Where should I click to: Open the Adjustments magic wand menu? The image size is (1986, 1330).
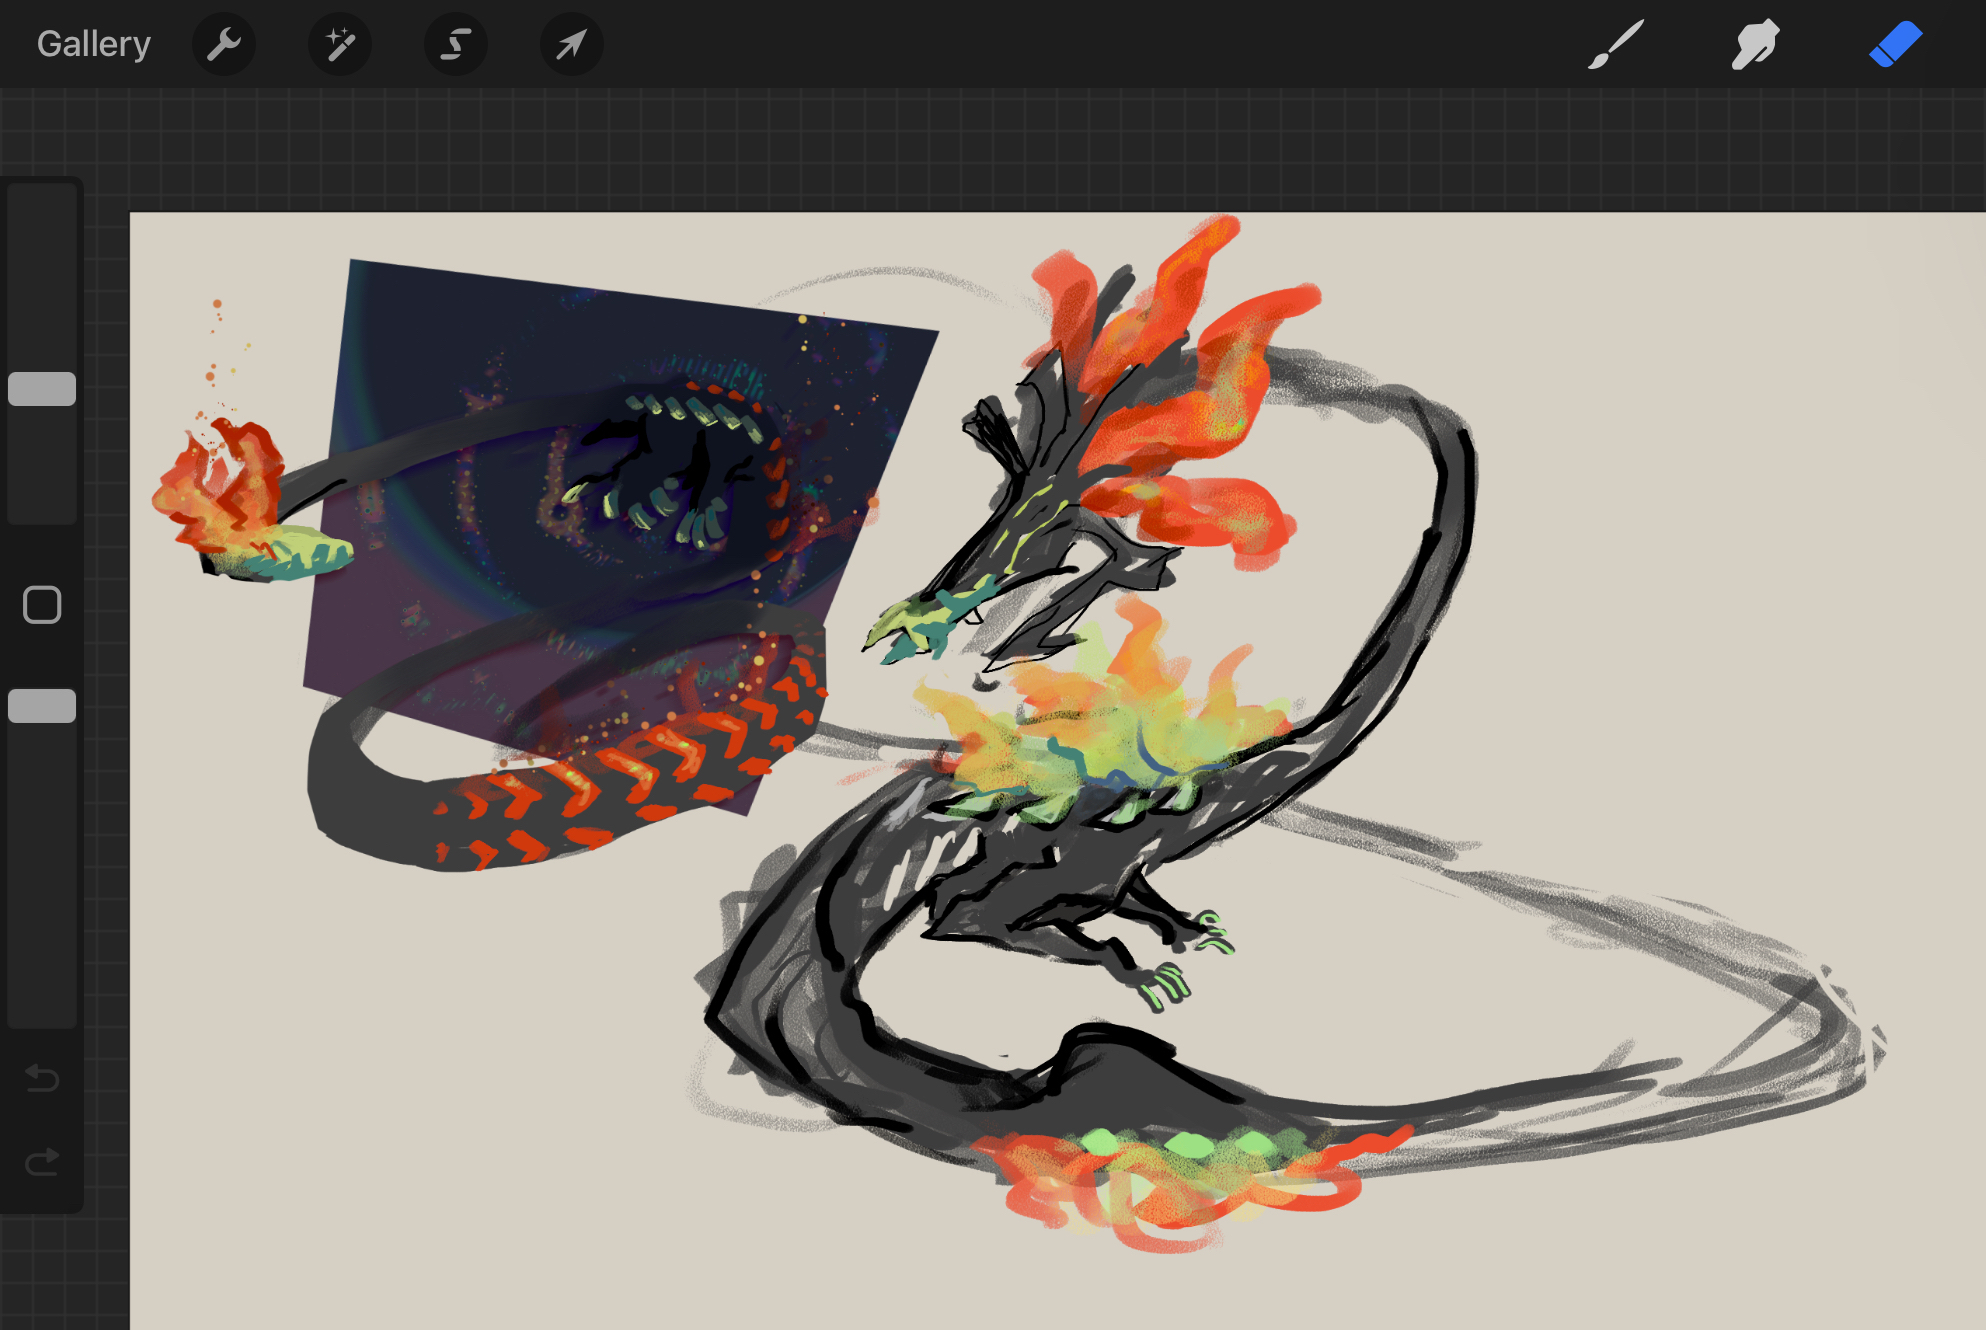[340, 44]
